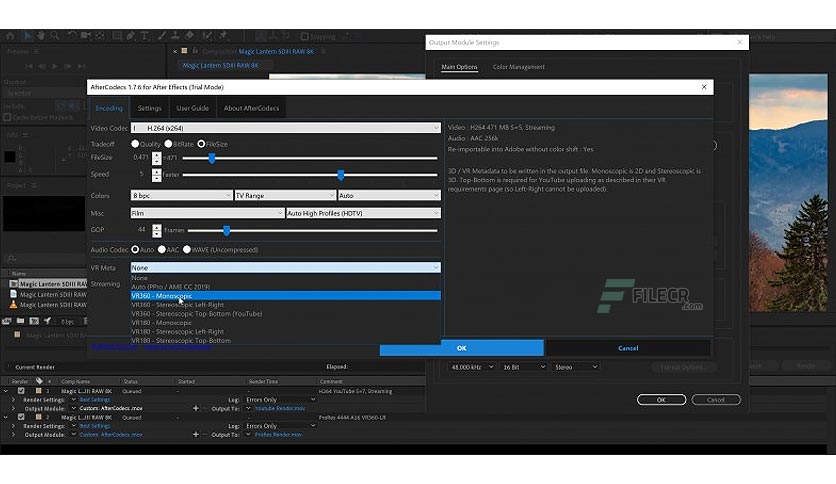Click the rocket icon in Project panel
Viewport: 836px width, 484px height.
pos(47,321)
